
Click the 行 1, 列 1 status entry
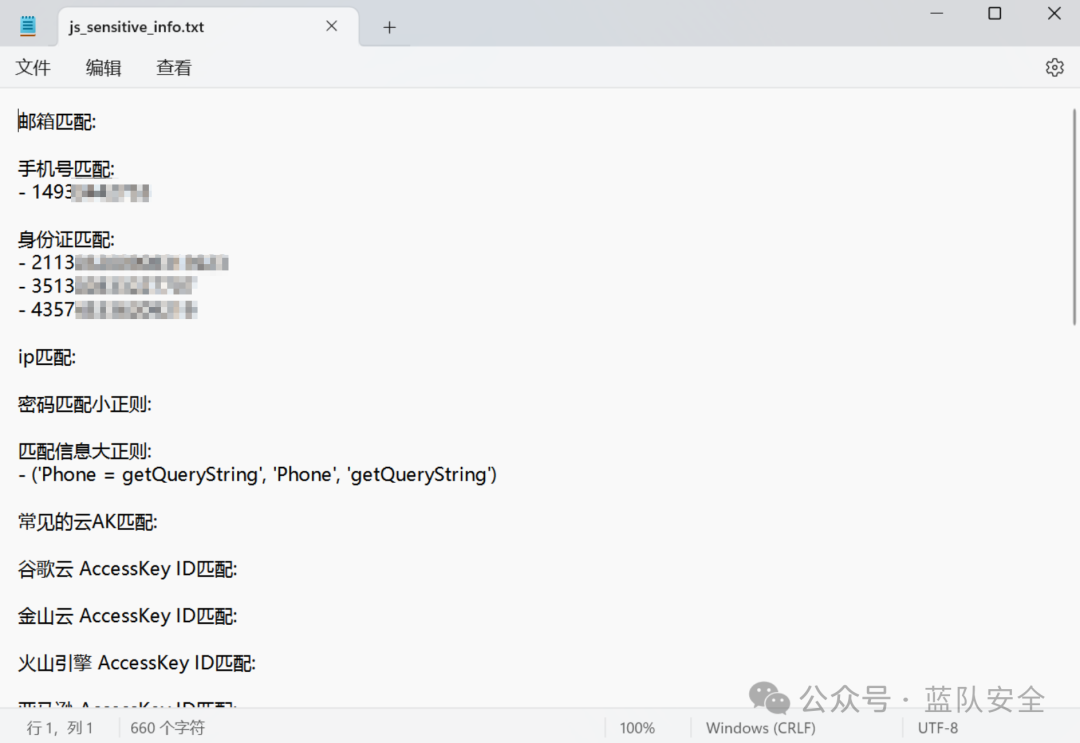(x=60, y=728)
